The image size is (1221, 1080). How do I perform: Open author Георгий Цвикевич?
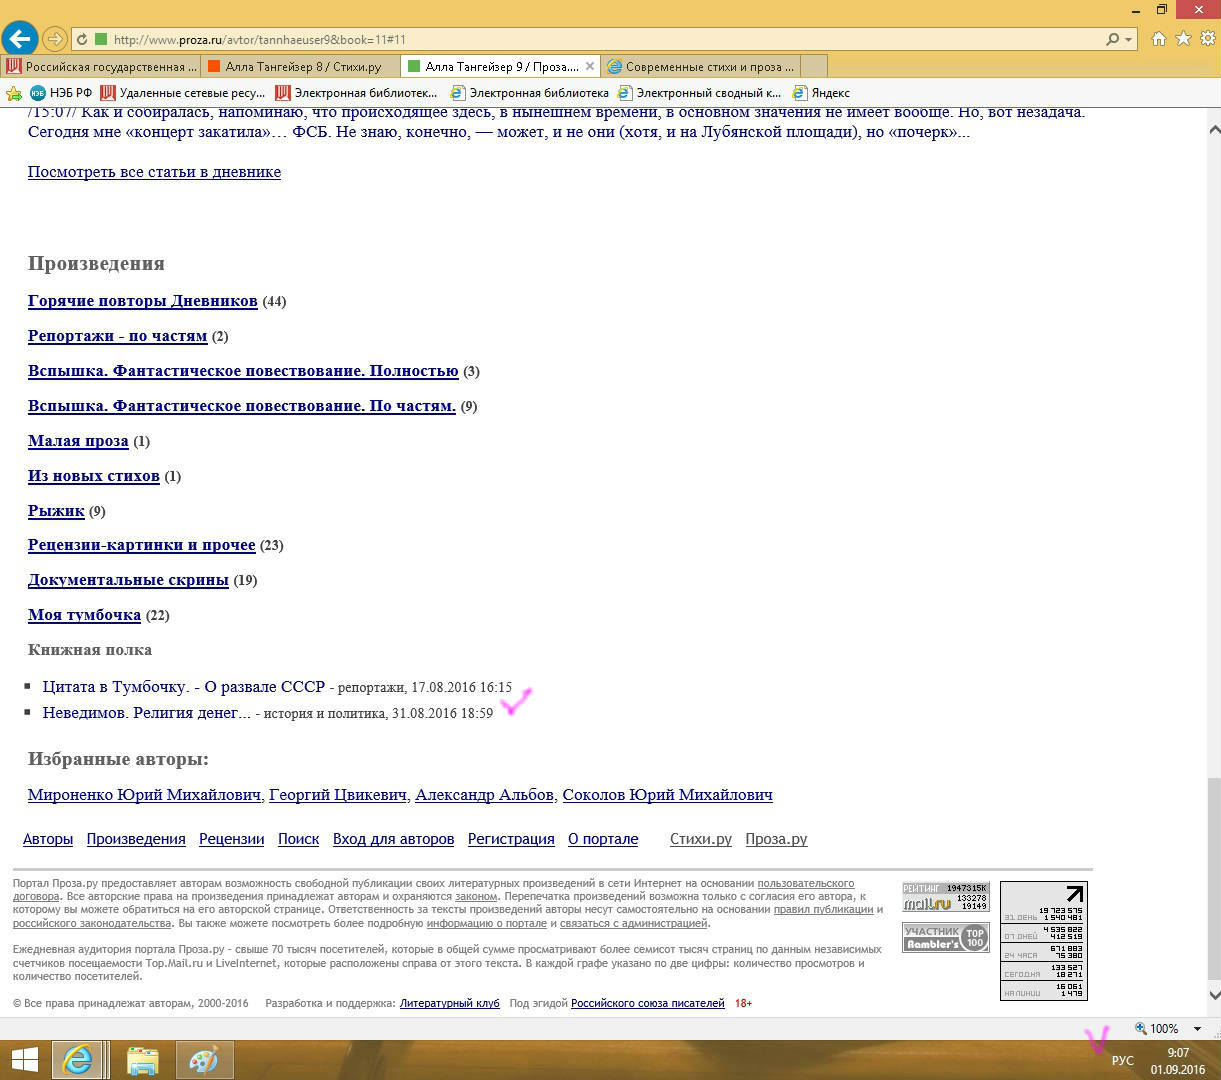(x=338, y=795)
